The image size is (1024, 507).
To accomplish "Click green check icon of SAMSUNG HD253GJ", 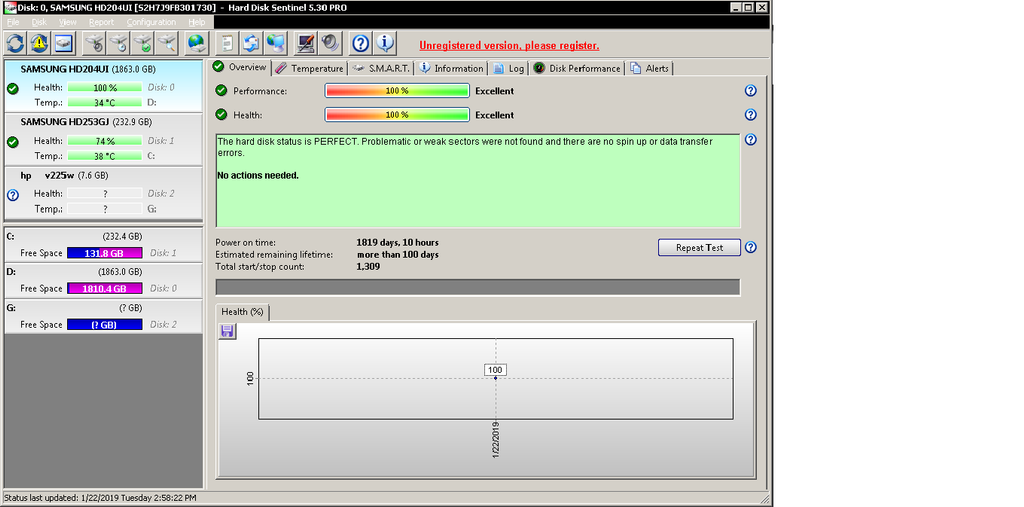I will (x=12, y=142).
